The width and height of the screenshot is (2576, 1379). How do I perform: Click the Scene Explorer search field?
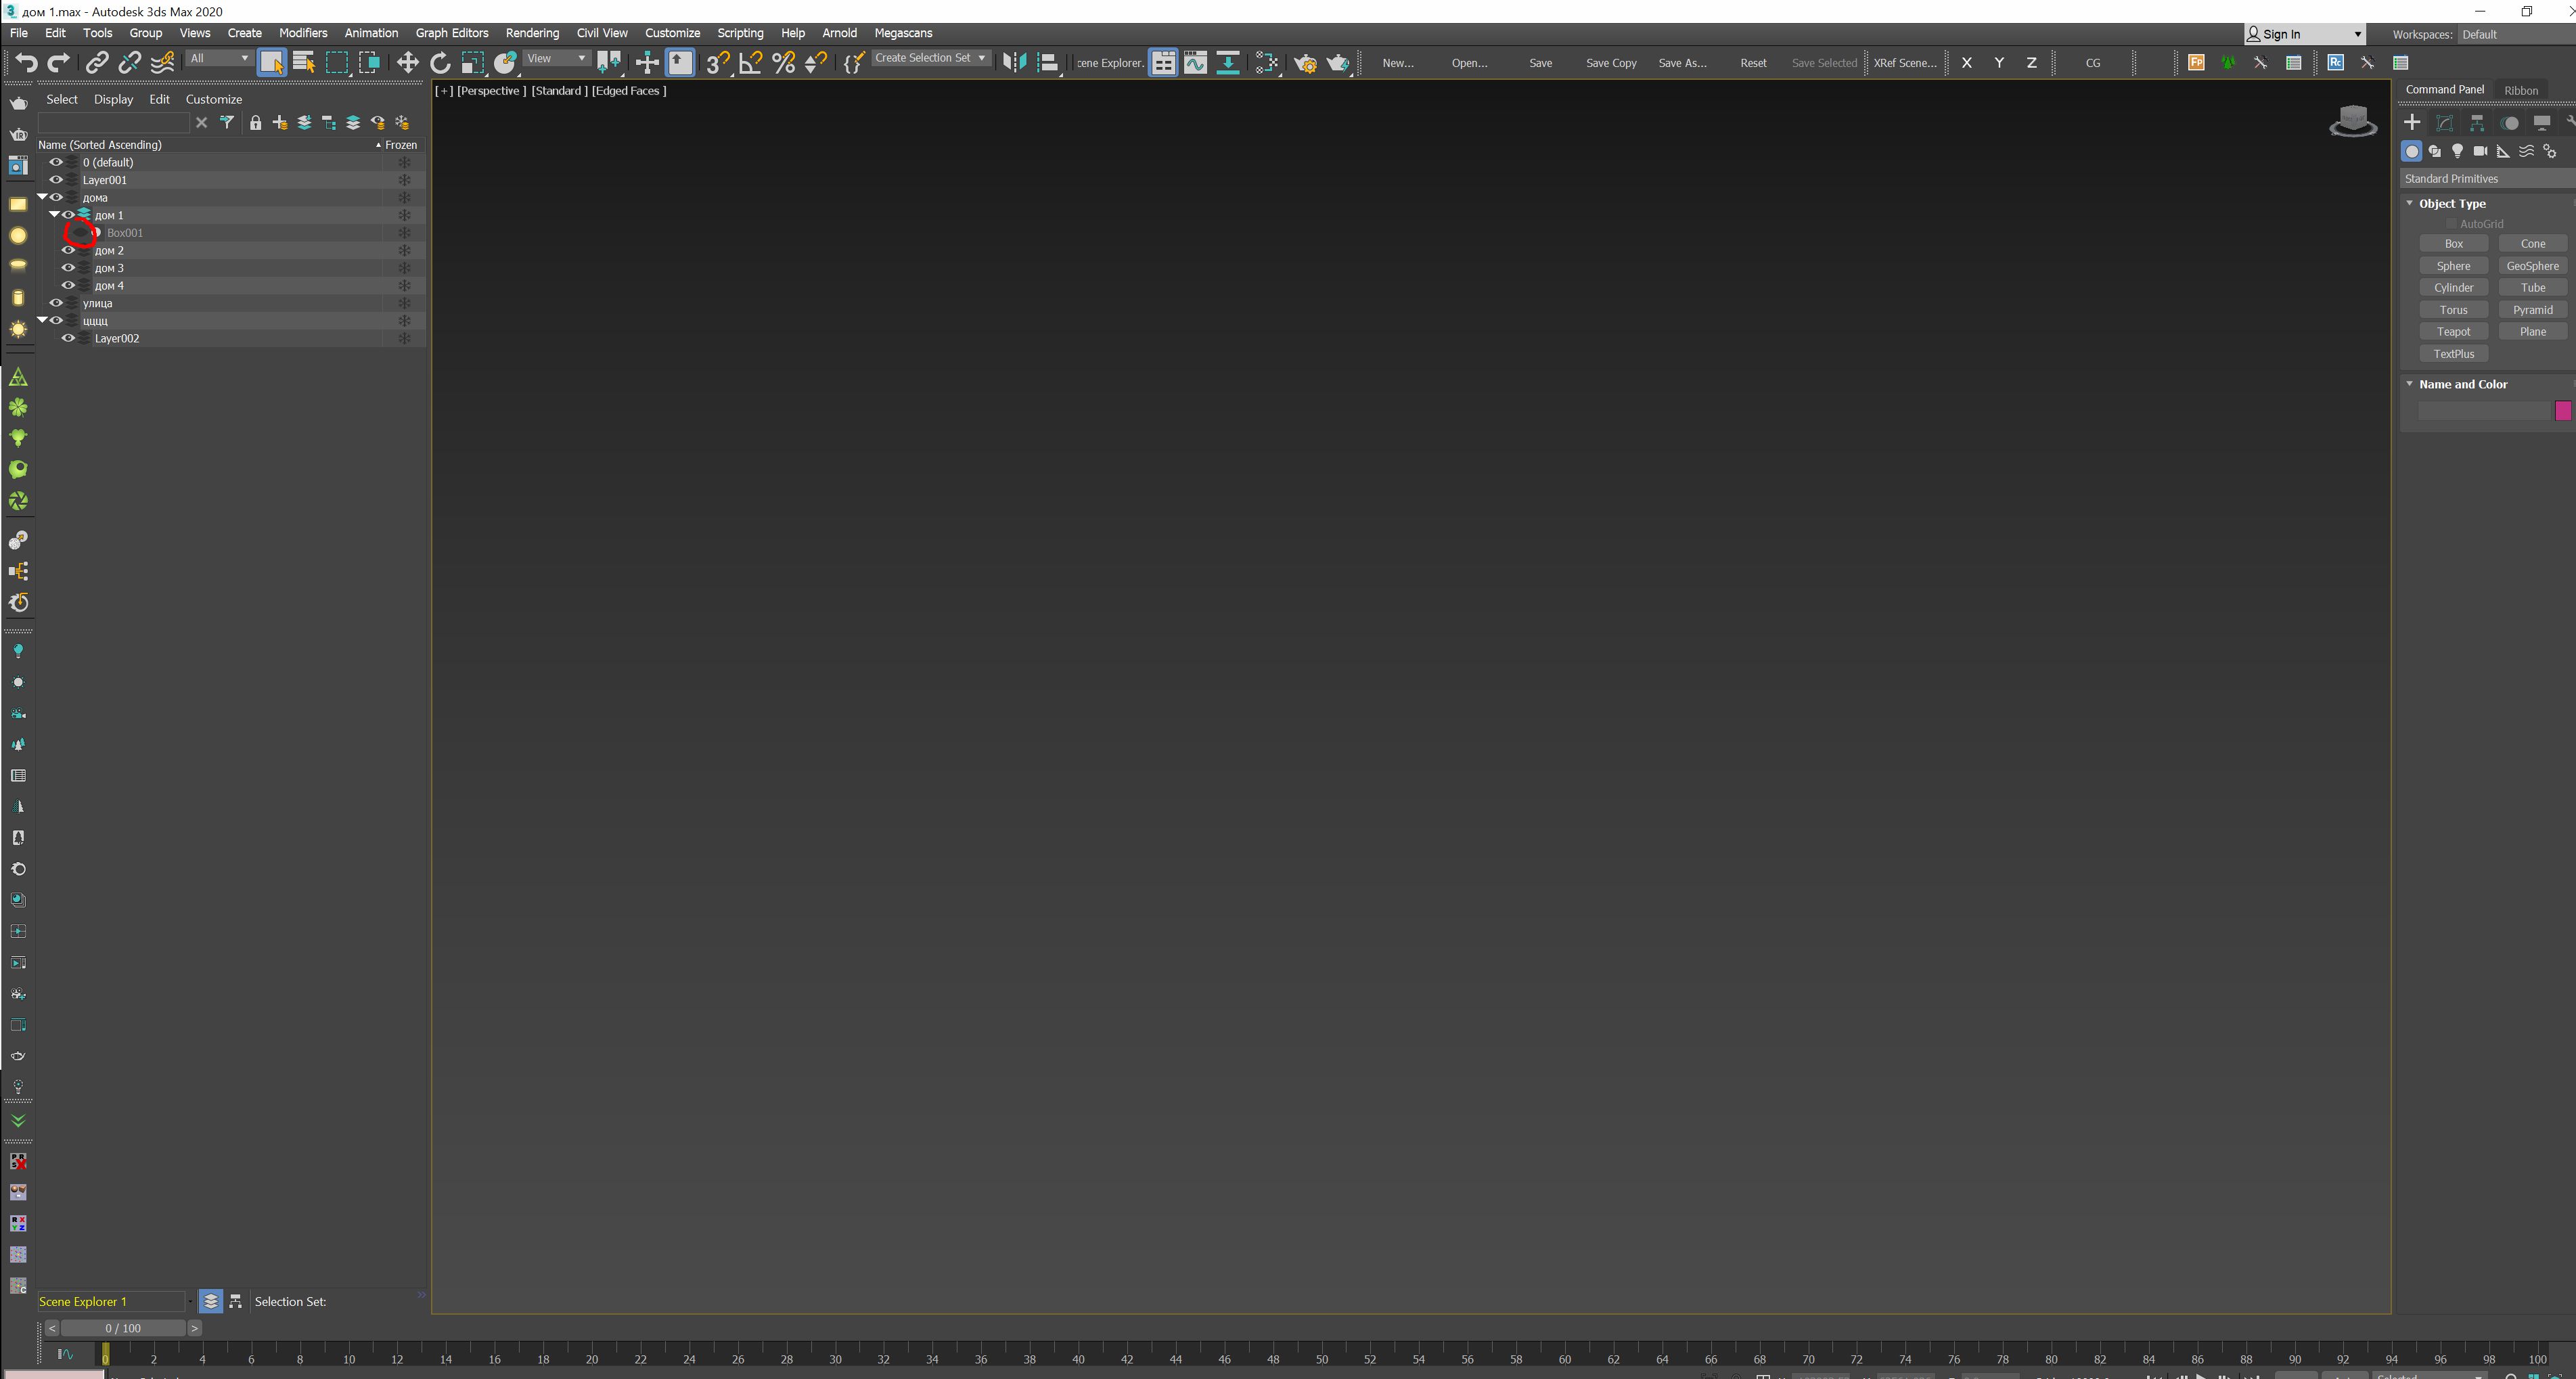pyautogui.click(x=113, y=122)
